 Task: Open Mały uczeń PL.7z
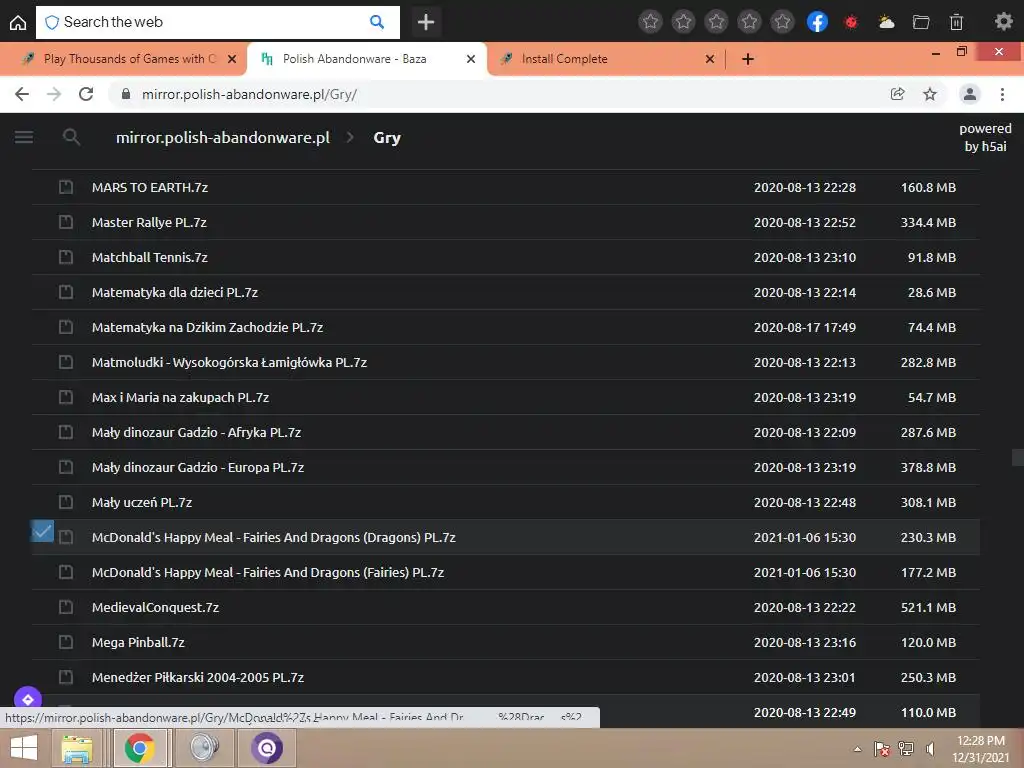(505, 502)
